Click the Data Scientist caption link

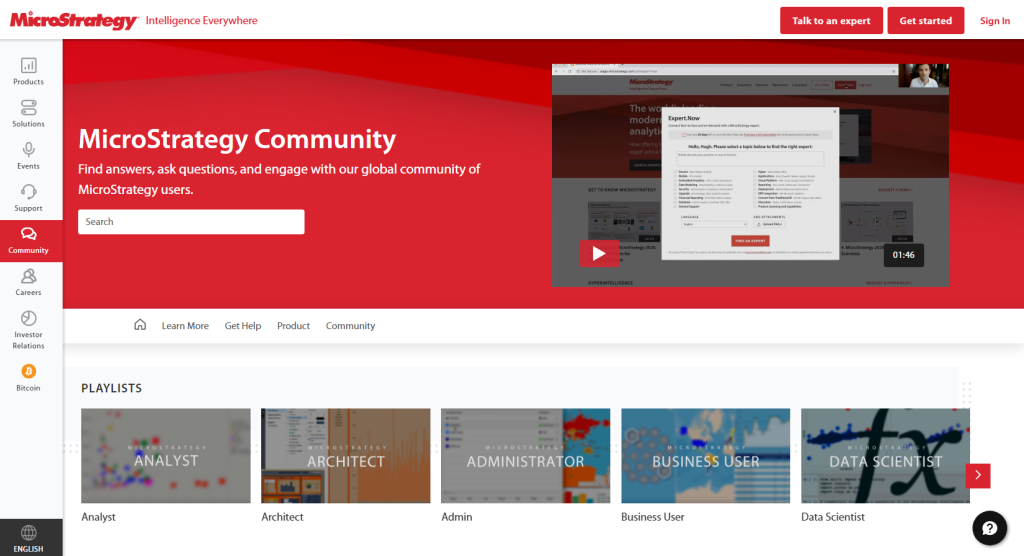point(833,517)
